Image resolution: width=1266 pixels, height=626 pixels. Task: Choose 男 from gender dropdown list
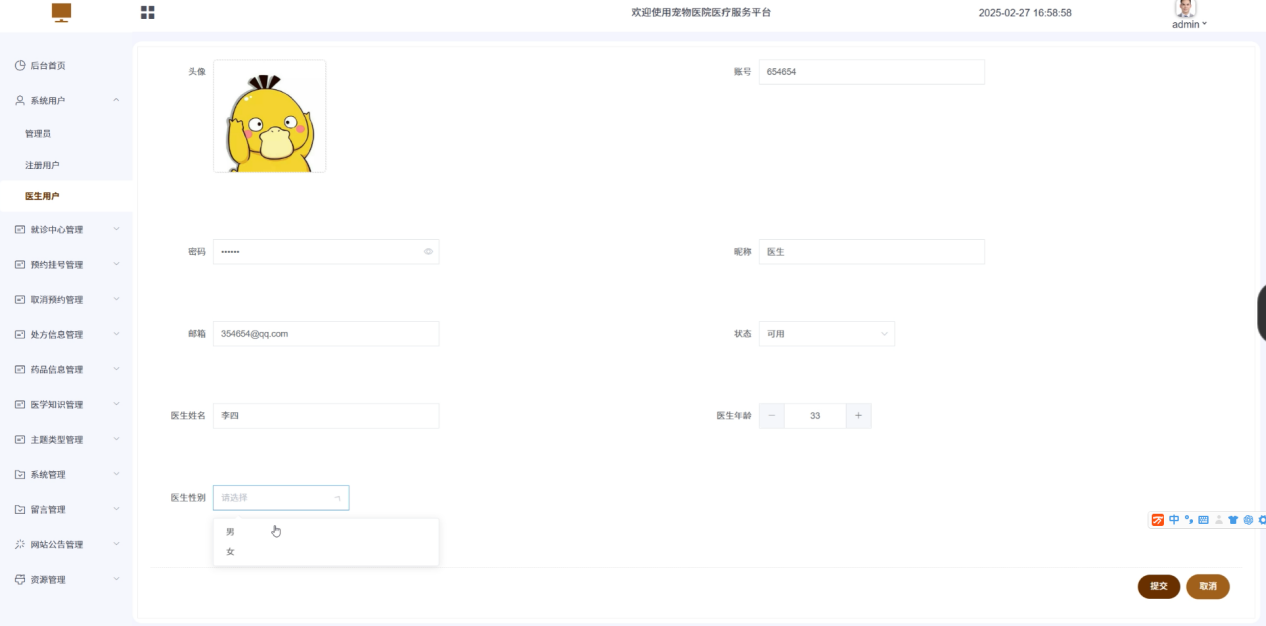click(326, 532)
